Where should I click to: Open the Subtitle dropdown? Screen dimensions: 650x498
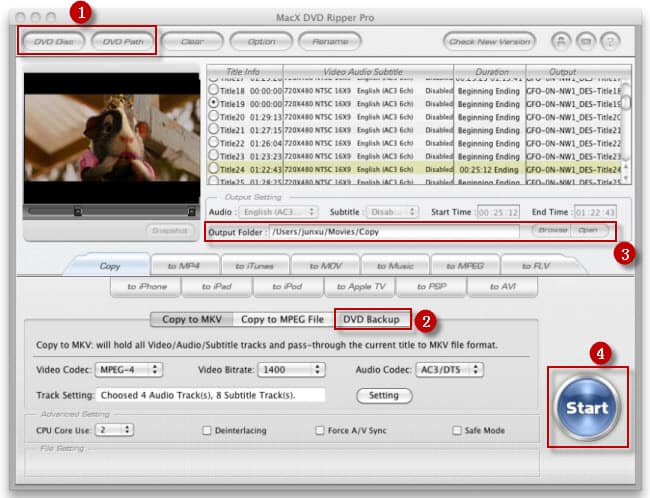[392, 212]
